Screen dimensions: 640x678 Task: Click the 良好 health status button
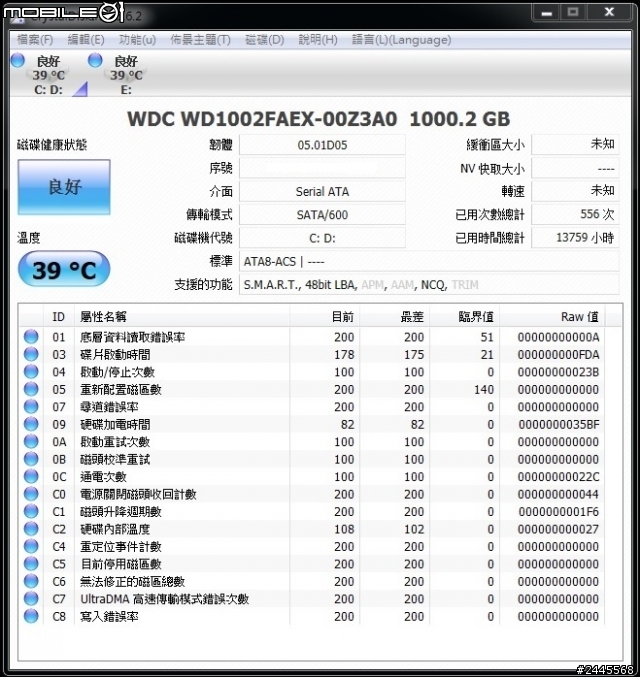[x=64, y=187]
